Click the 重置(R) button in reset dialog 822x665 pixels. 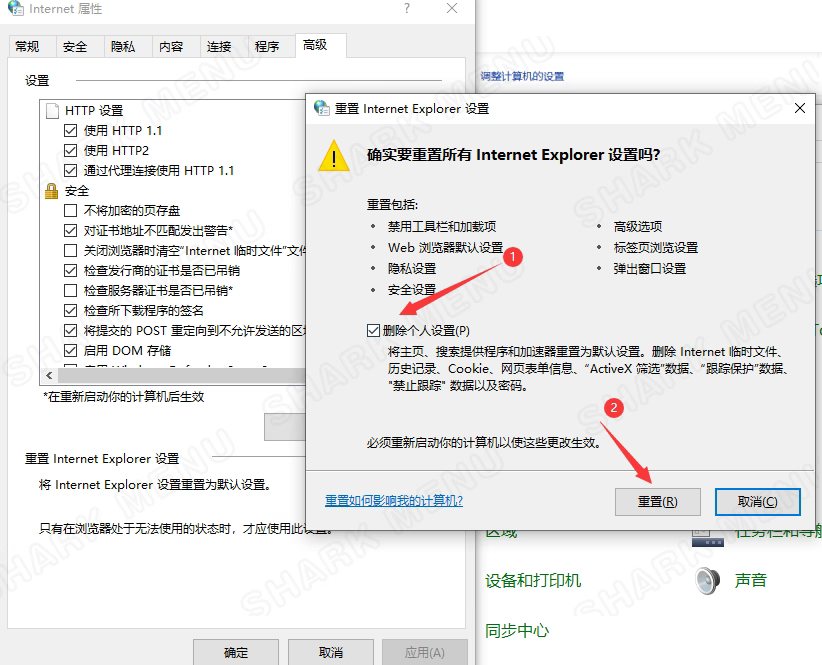[x=657, y=502]
